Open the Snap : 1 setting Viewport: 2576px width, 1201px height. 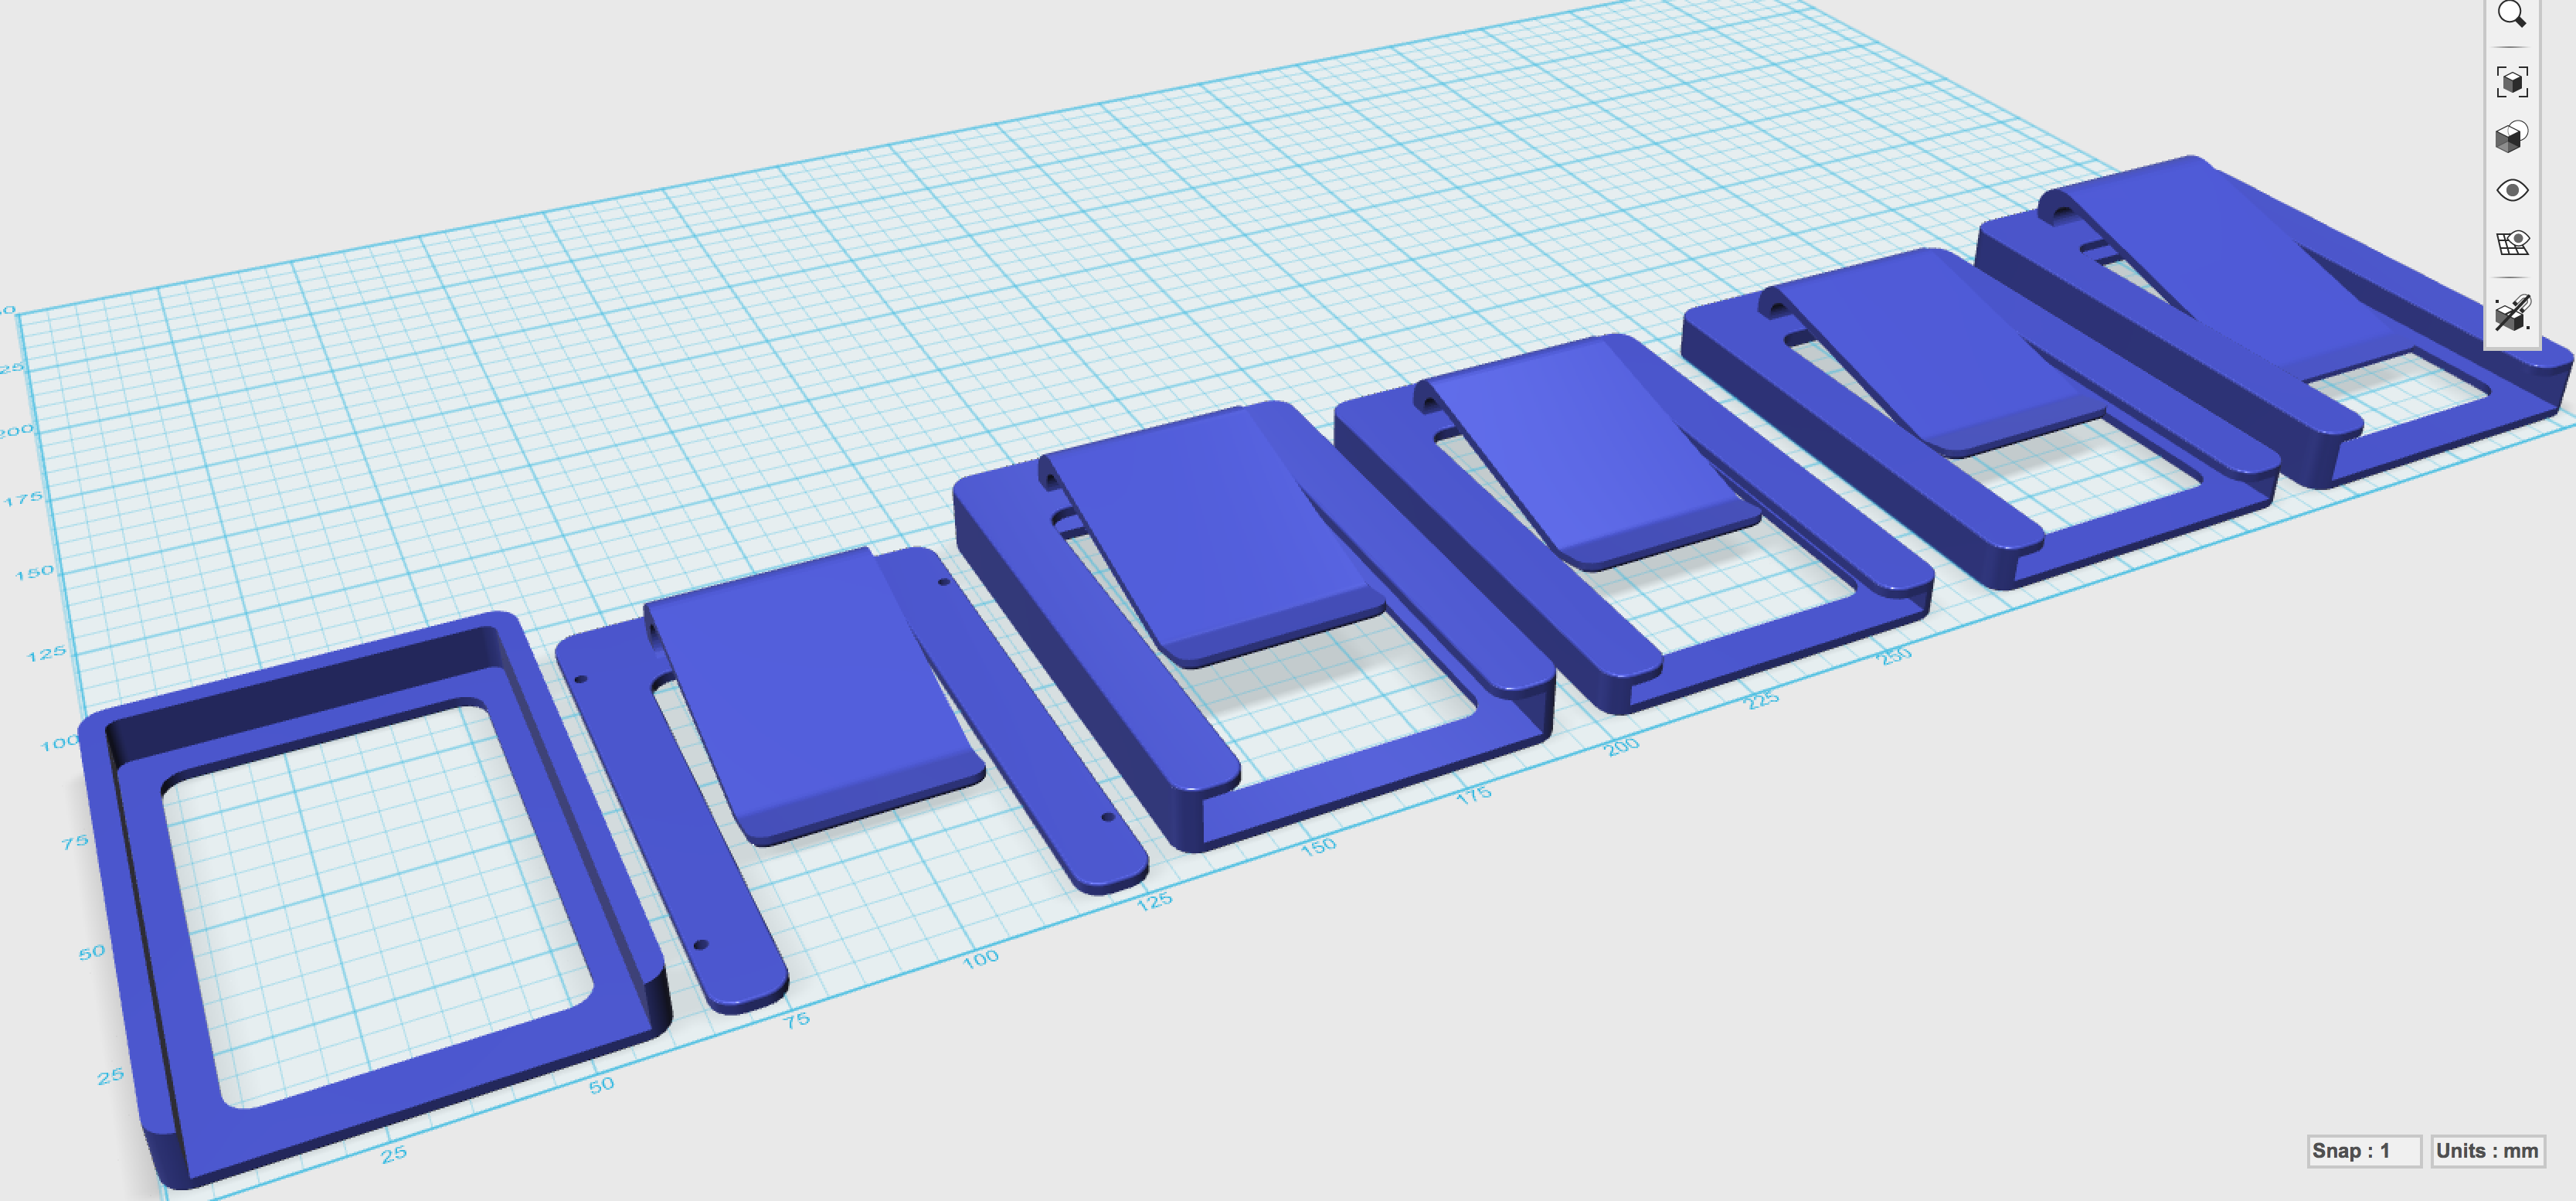point(2364,1151)
